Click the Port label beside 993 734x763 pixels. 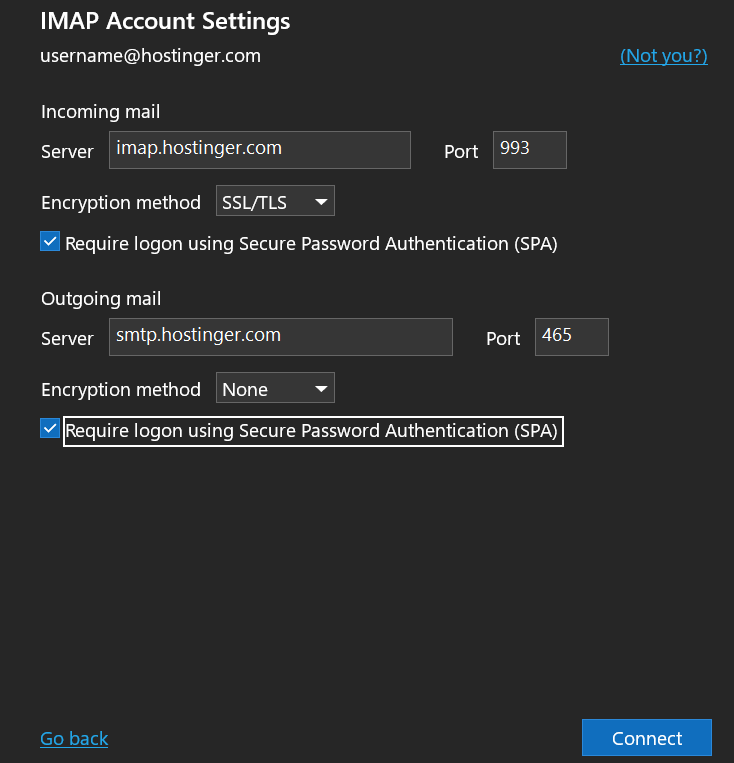pyautogui.click(x=461, y=152)
